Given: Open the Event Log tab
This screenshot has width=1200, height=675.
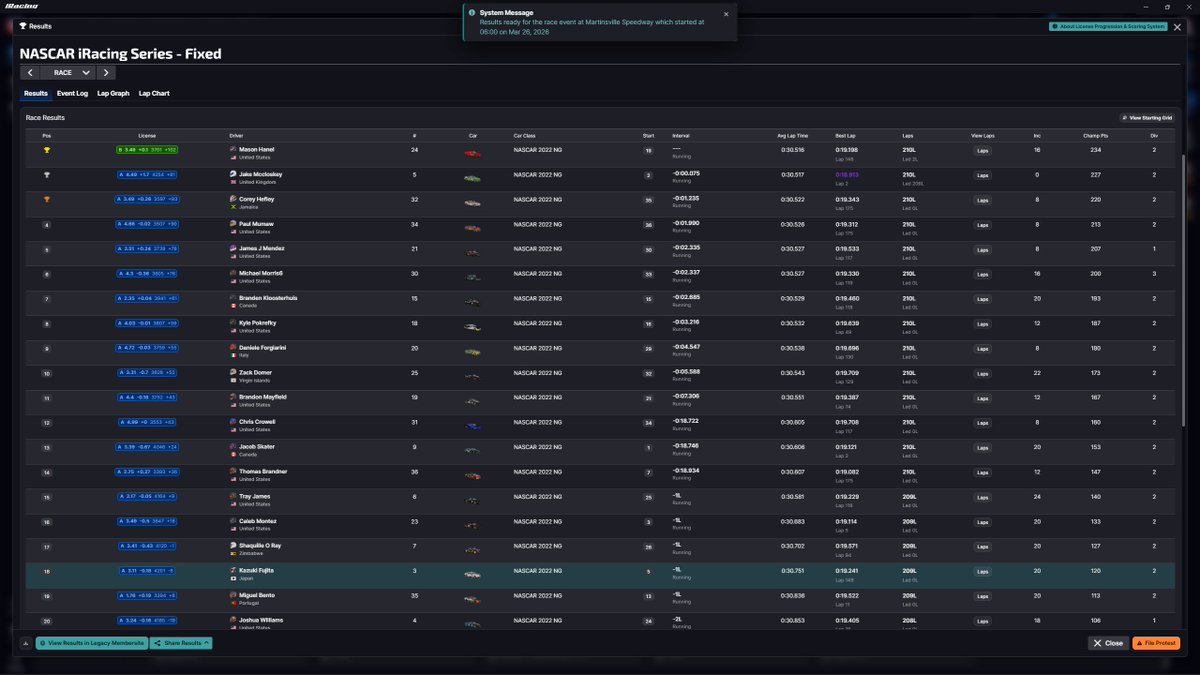Looking at the screenshot, I should click(x=72, y=93).
